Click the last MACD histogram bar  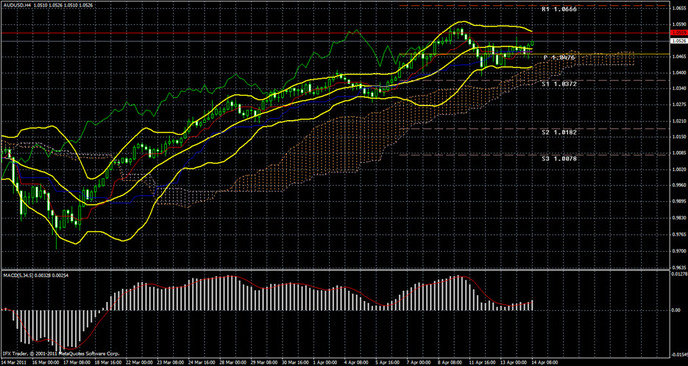coord(532,305)
